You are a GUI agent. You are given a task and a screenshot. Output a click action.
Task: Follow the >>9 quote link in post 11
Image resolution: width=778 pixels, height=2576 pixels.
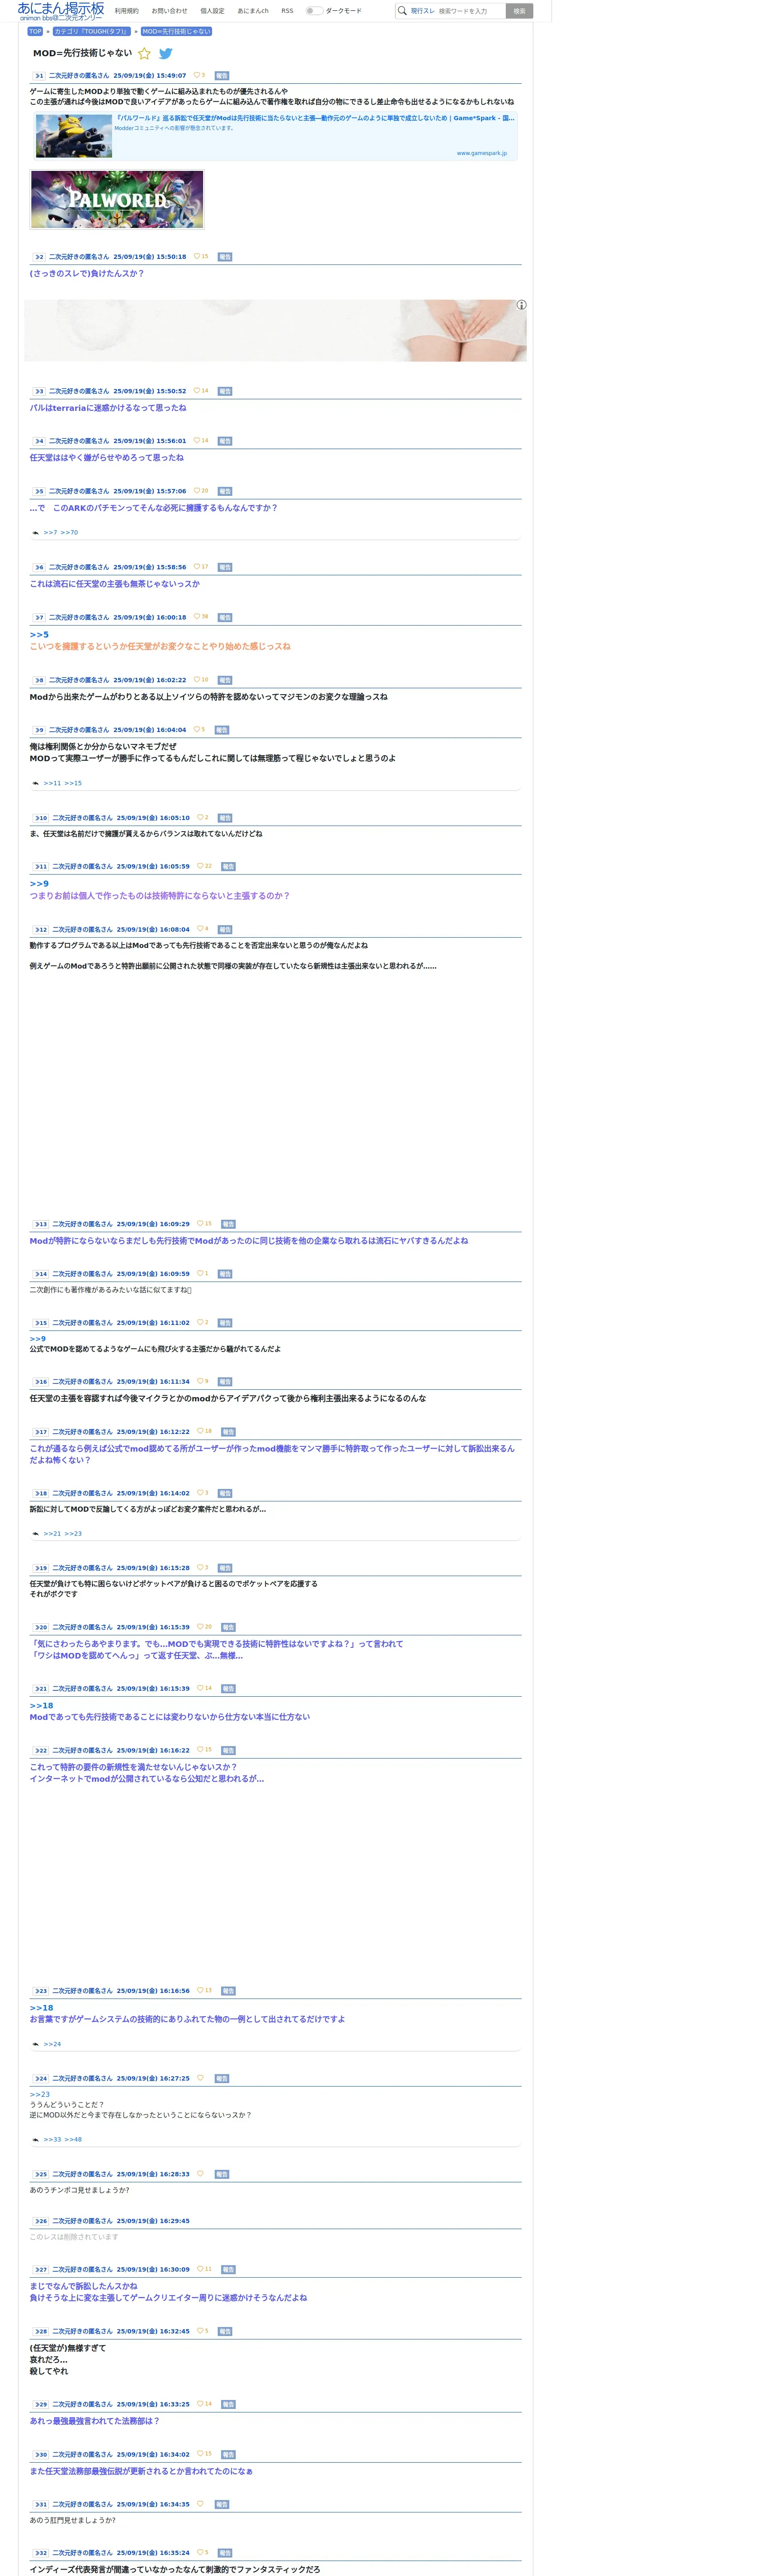[39, 884]
